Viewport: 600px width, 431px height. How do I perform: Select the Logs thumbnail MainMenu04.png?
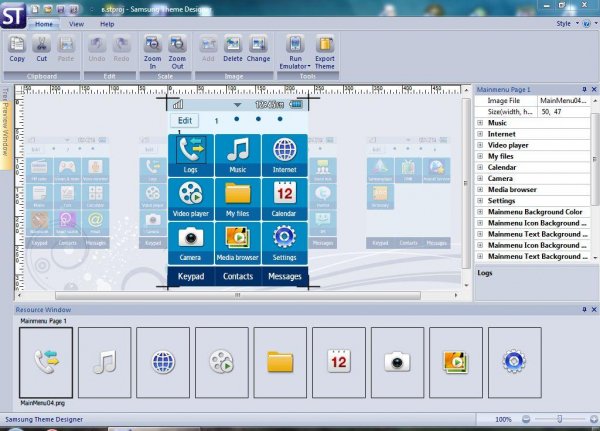pos(46,362)
